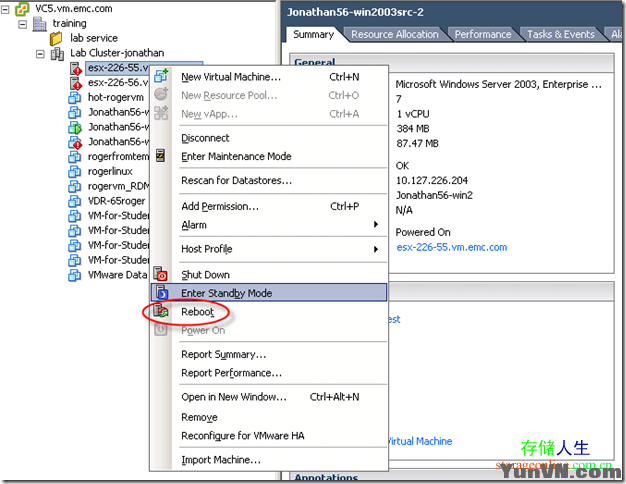Click the rogerlinux VM icon
Viewport: 626px width, 484px height.
[75, 172]
